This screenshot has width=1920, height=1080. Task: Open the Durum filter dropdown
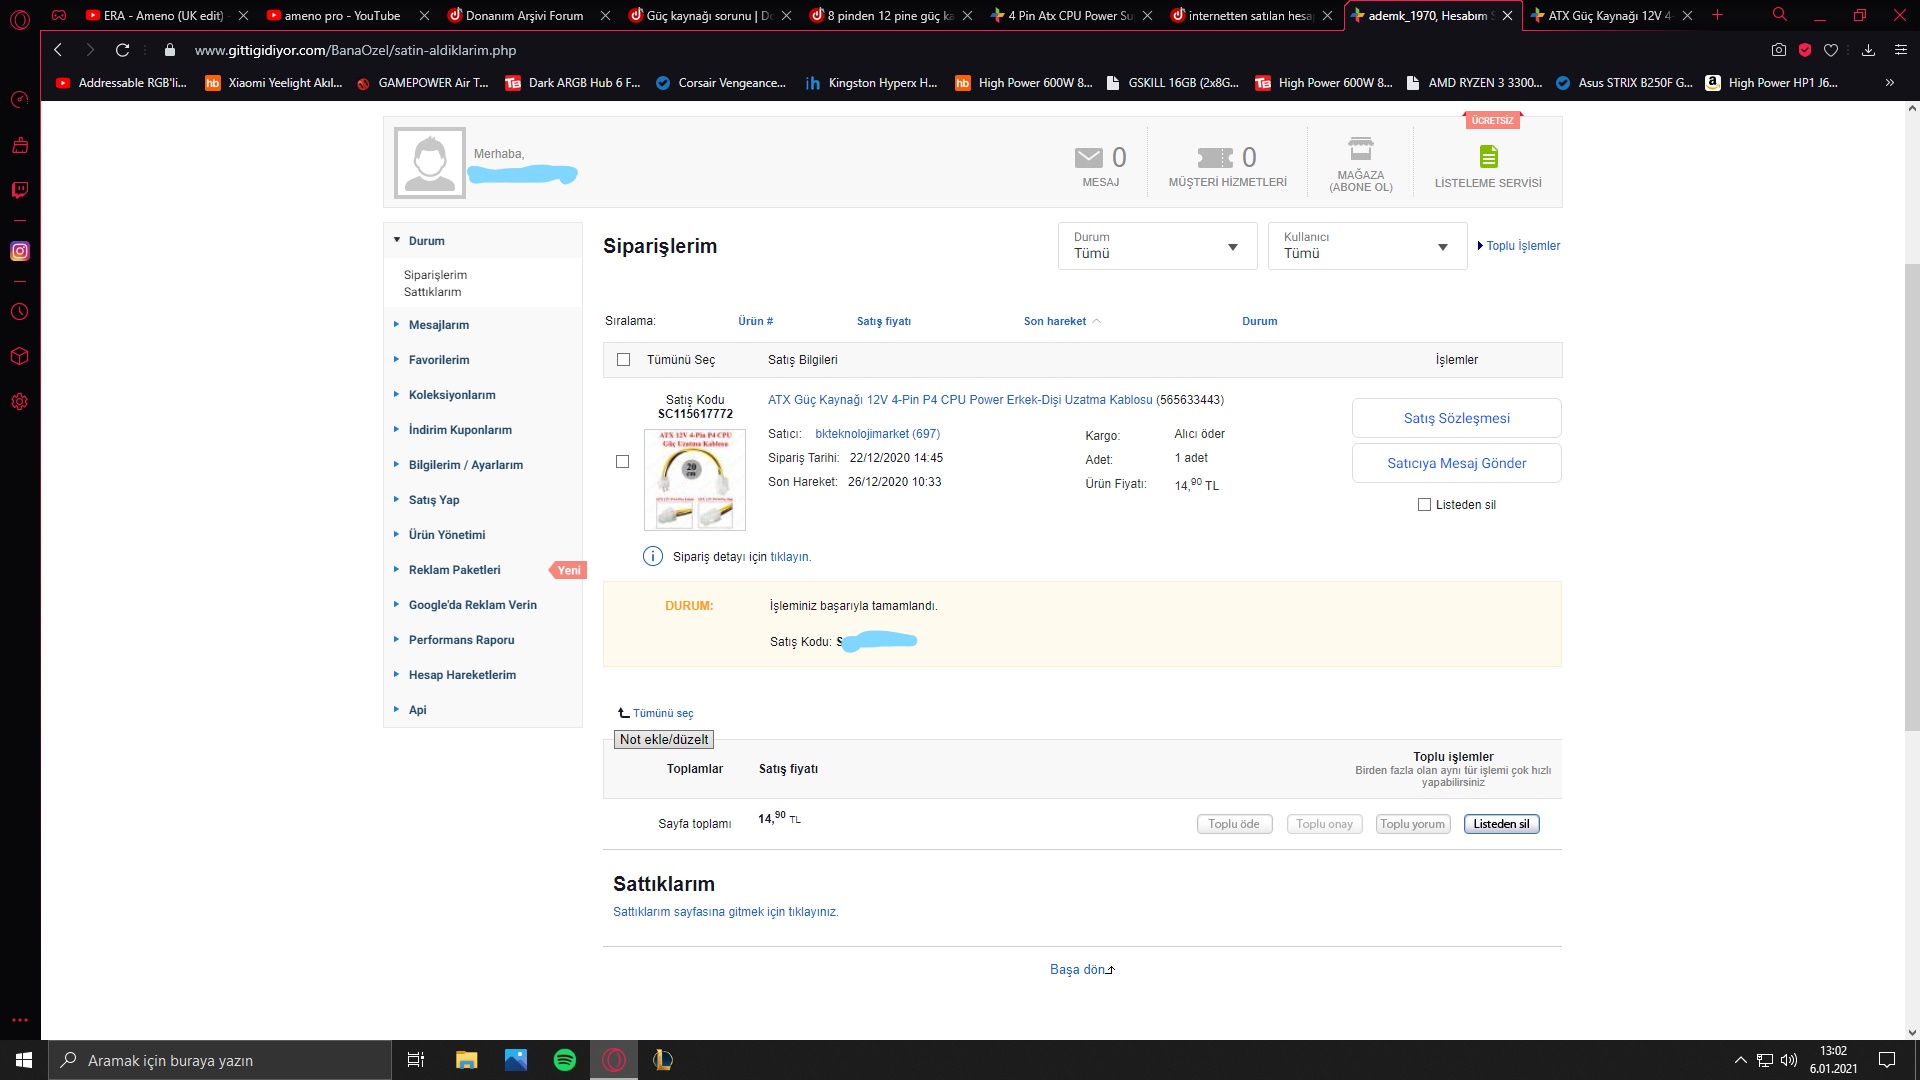pos(1157,246)
